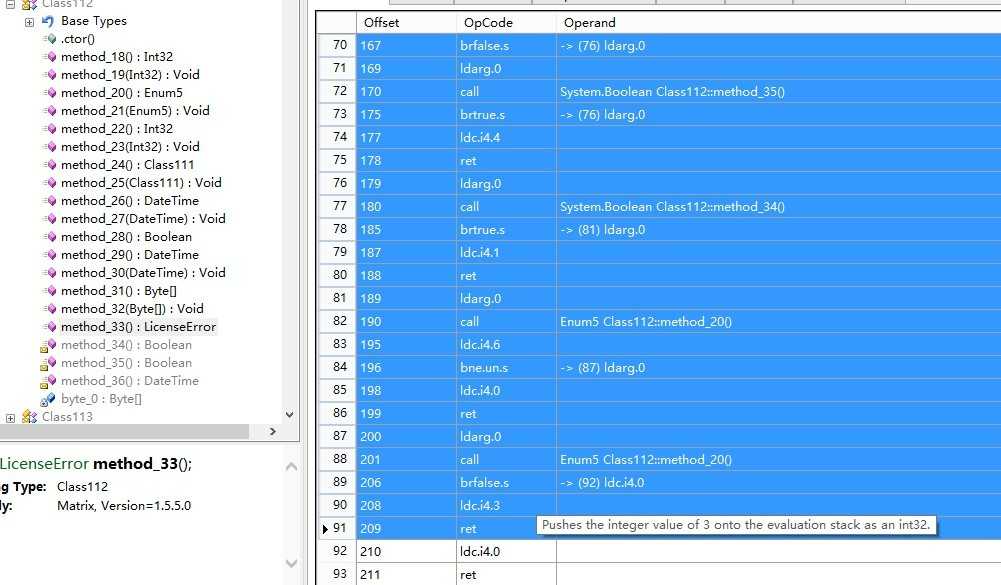
Task: Click the Matrix, Version=1.5.5.0 text
Action: (124, 506)
